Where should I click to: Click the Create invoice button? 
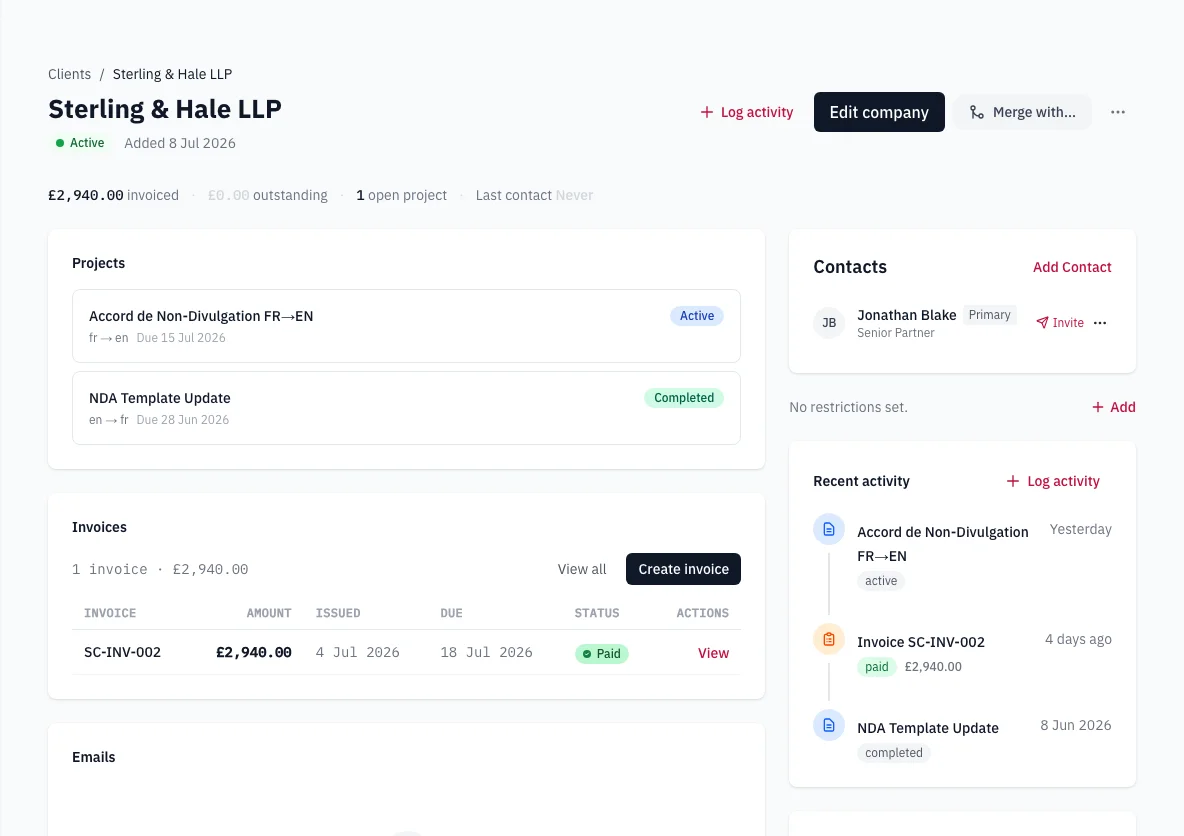point(683,569)
